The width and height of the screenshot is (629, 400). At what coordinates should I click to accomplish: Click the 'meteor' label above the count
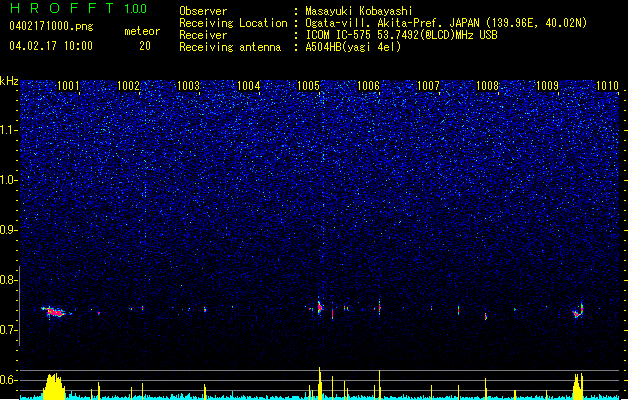pyautogui.click(x=142, y=31)
